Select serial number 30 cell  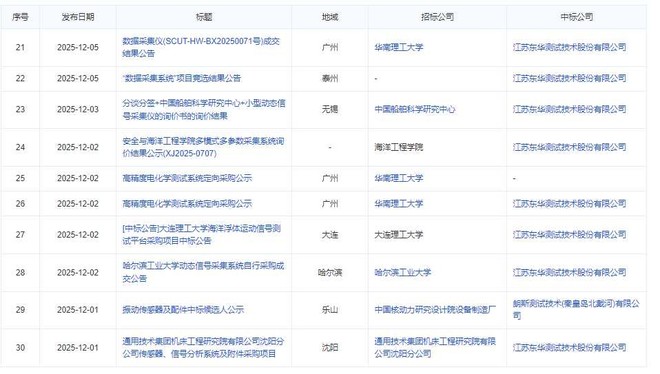point(20,347)
